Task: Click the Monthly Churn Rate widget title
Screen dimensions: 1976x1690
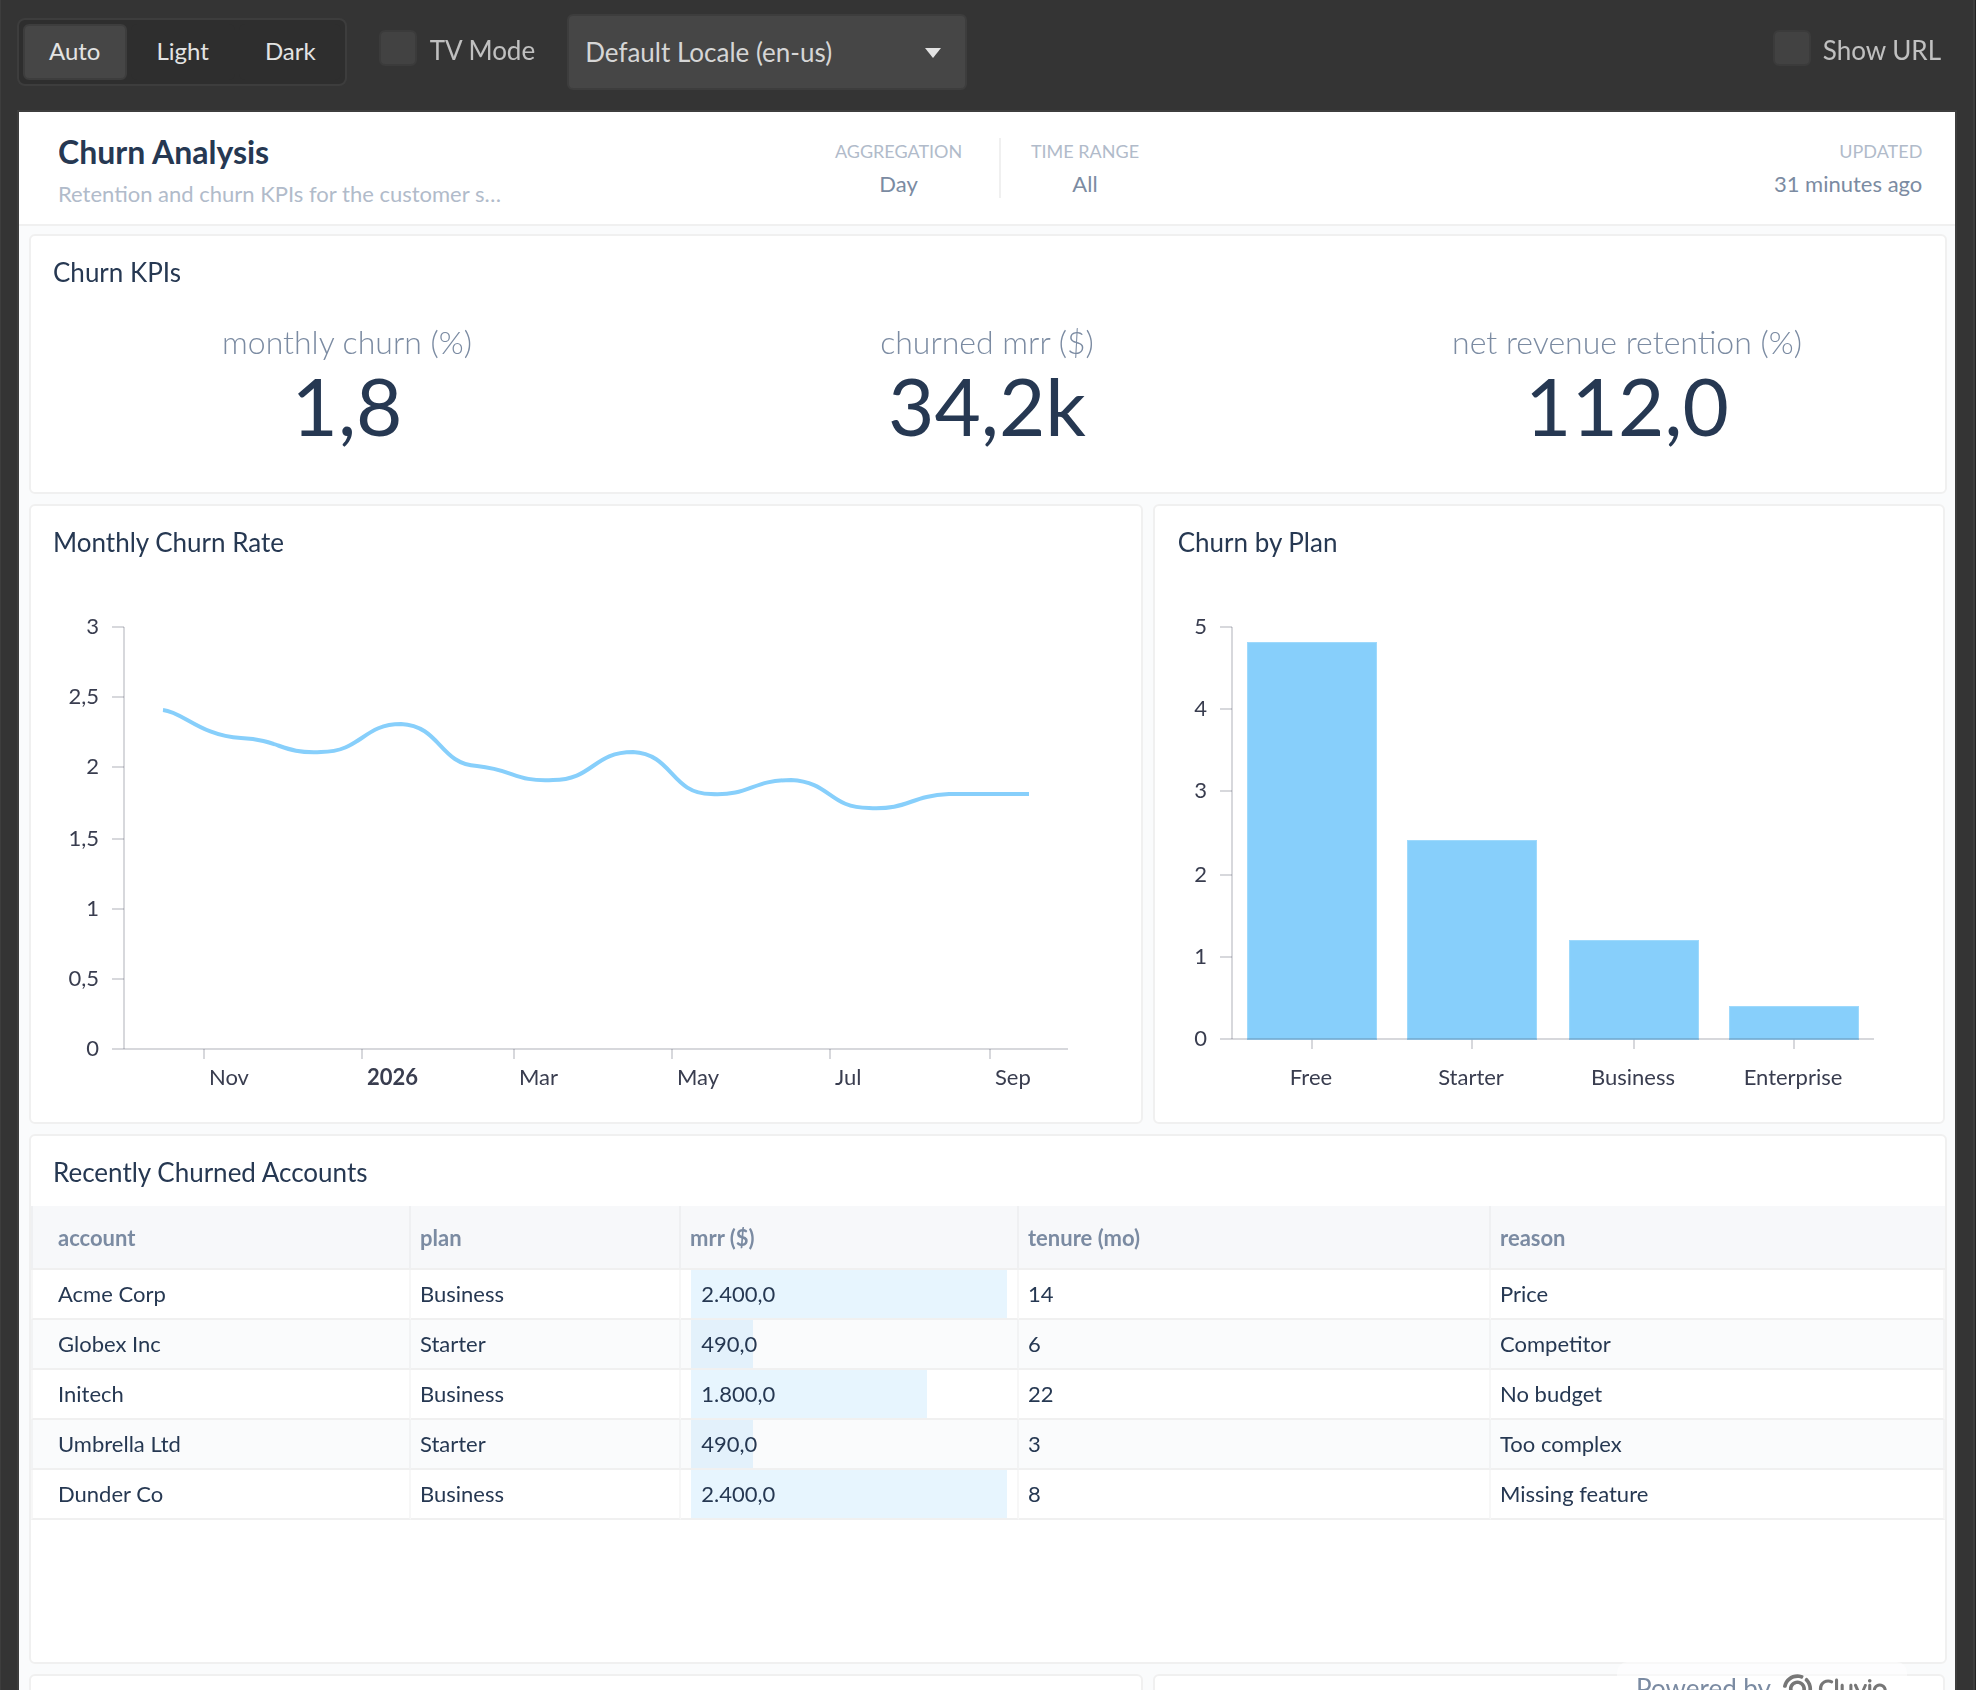Action: click(x=168, y=543)
